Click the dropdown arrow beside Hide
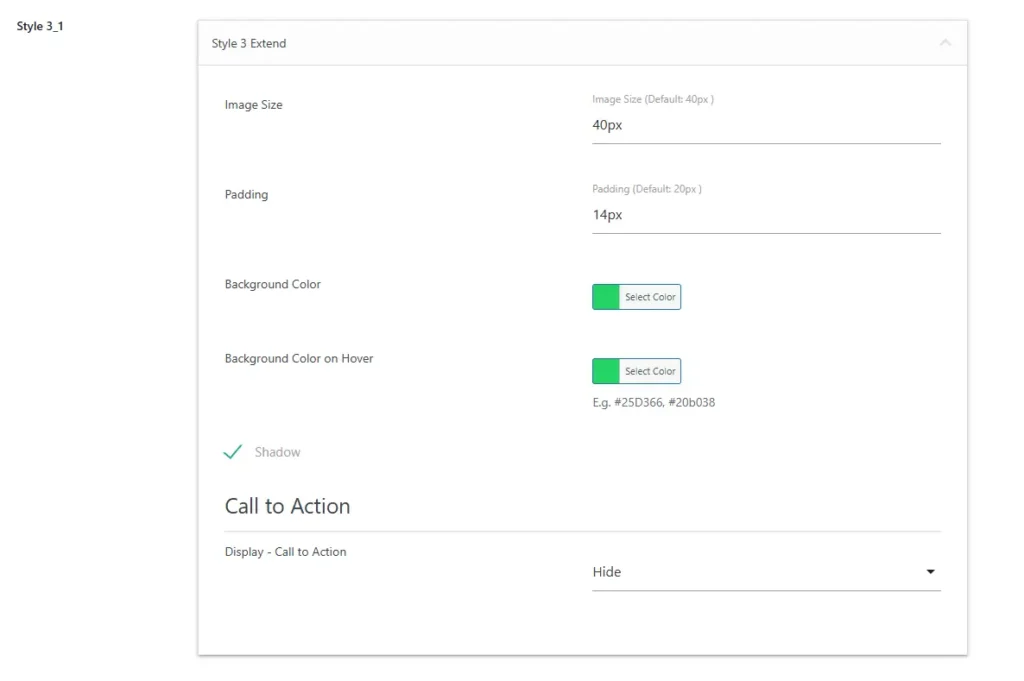1024x681 pixels. point(930,572)
